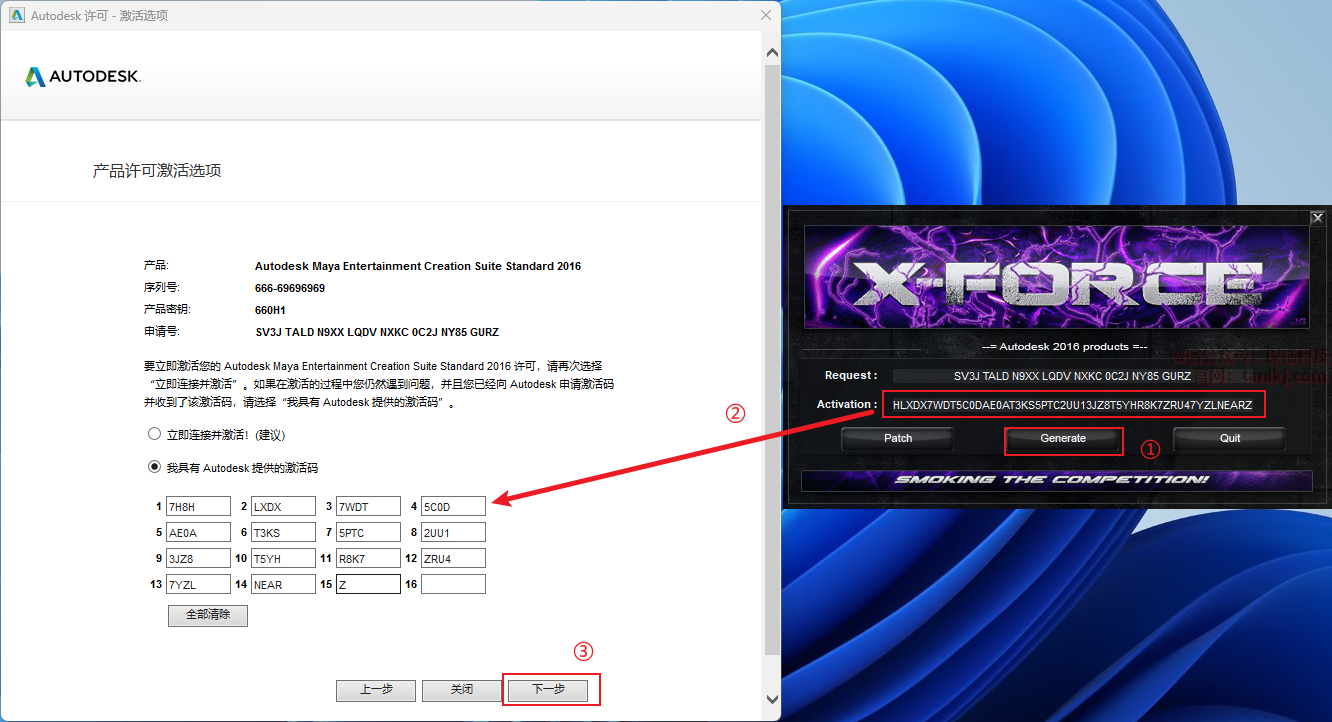Click the 关闭 button
The height and width of the screenshot is (722, 1332).
click(461, 690)
